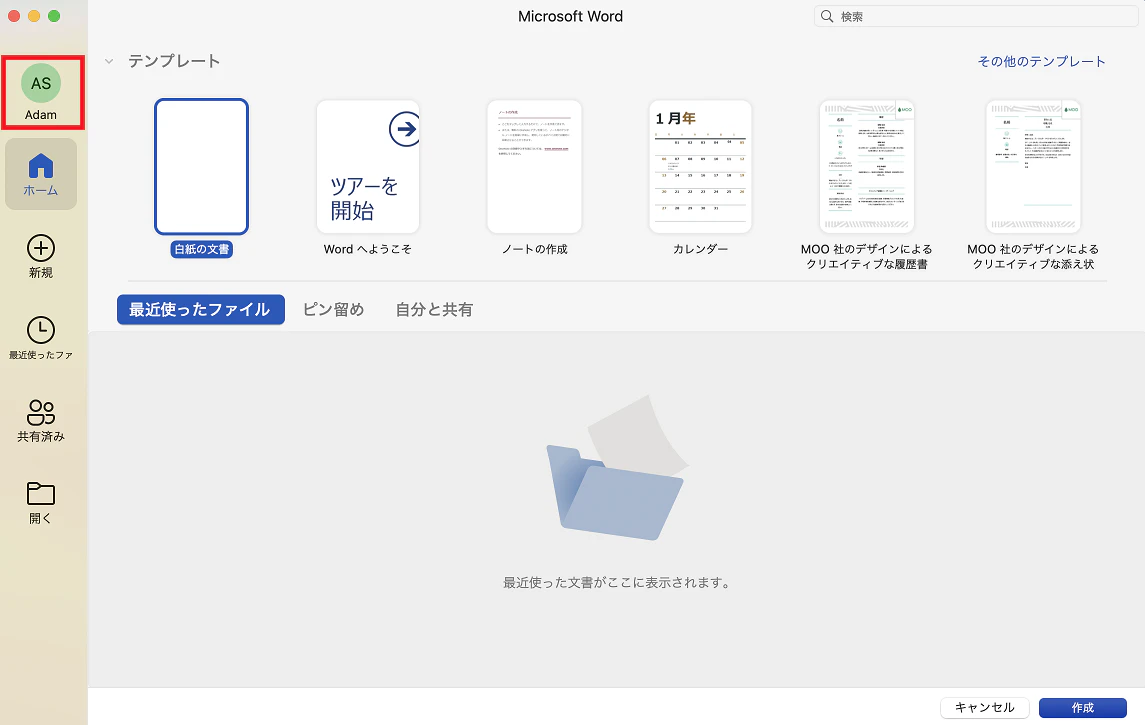
Task: Switch to the 自分と共有 tab
Action: [434, 310]
